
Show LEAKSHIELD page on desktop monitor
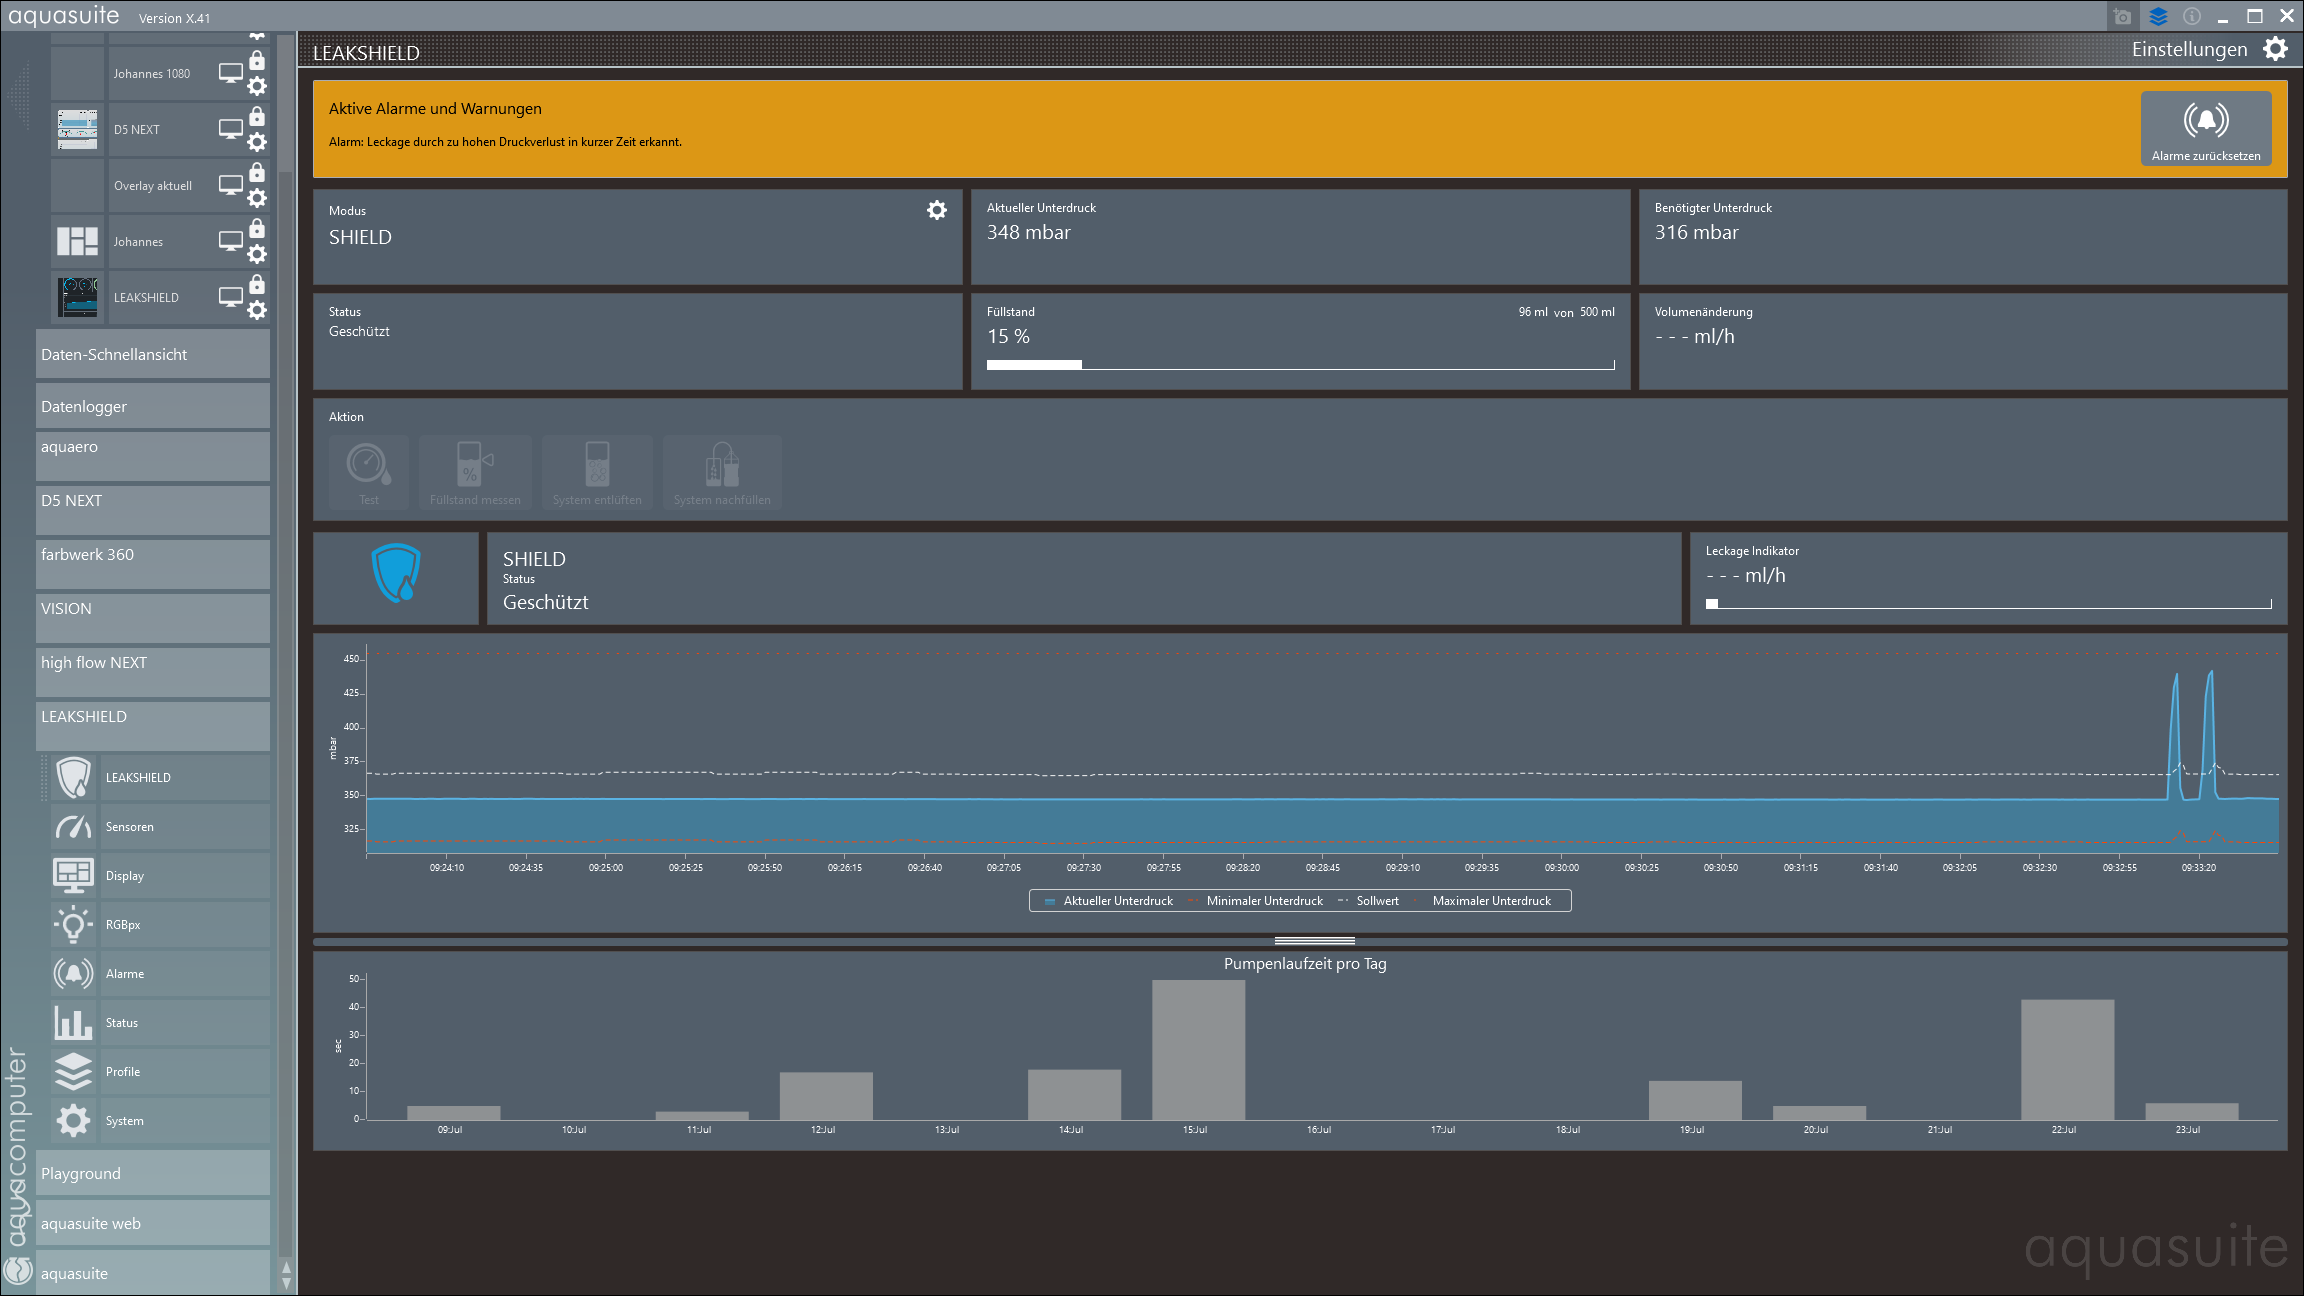click(x=231, y=298)
